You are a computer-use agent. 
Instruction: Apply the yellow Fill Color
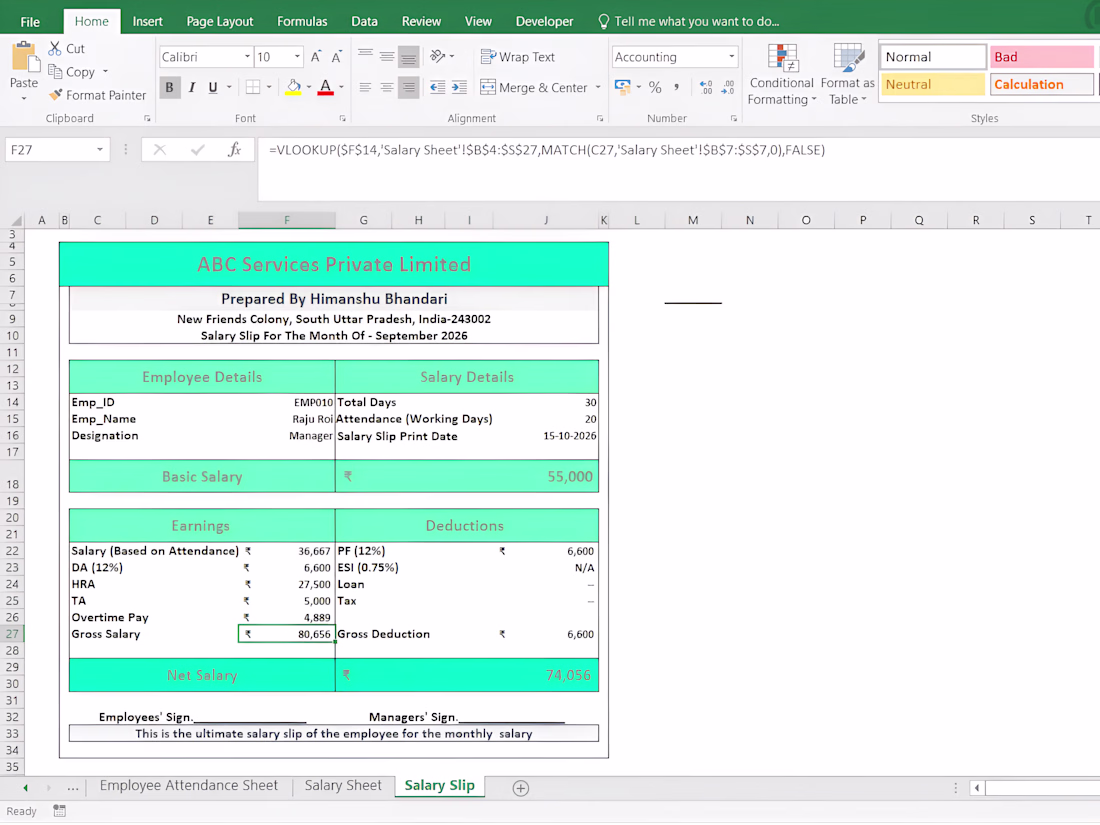[293, 87]
